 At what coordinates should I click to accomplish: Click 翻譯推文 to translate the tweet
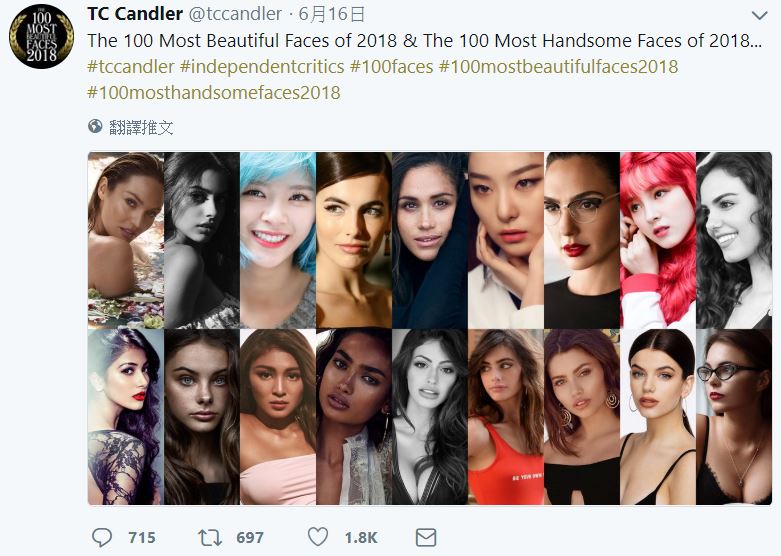click(x=141, y=127)
